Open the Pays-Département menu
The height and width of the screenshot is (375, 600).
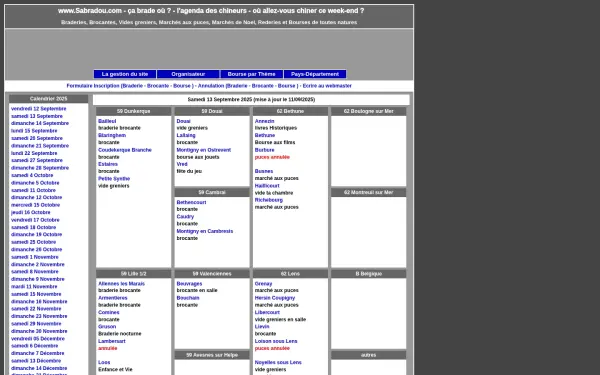[315, 74]
